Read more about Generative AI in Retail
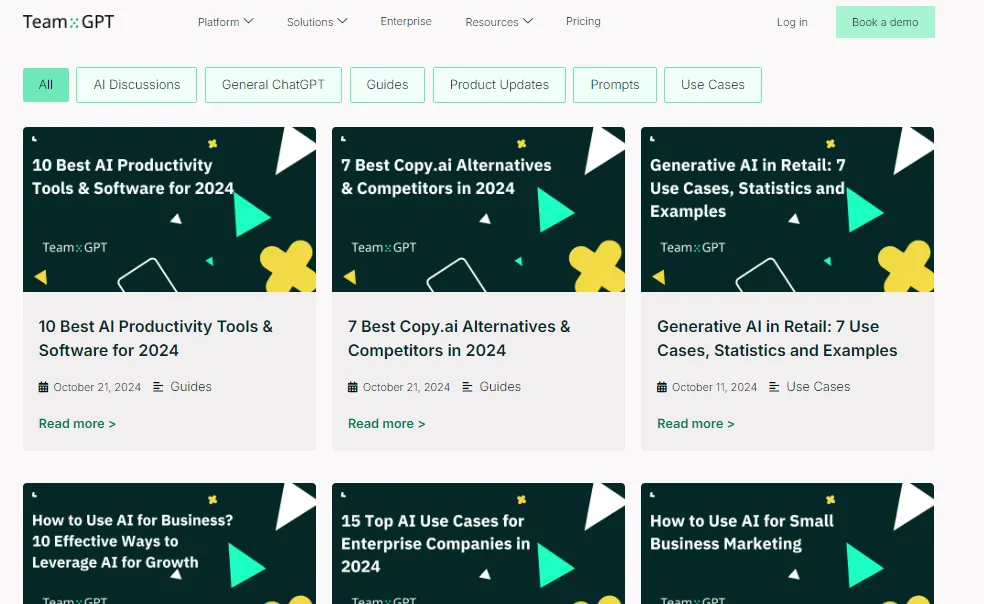The image size is (984, 604). [695, 424]
